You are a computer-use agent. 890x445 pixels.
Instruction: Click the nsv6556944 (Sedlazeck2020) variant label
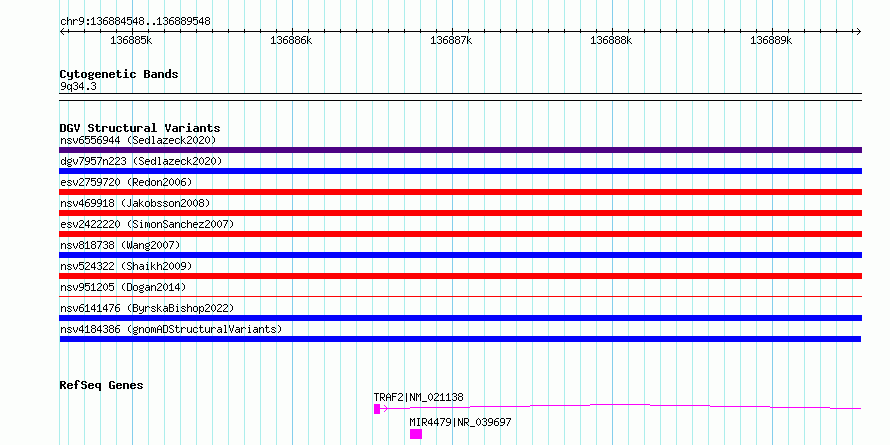point(138,140)
